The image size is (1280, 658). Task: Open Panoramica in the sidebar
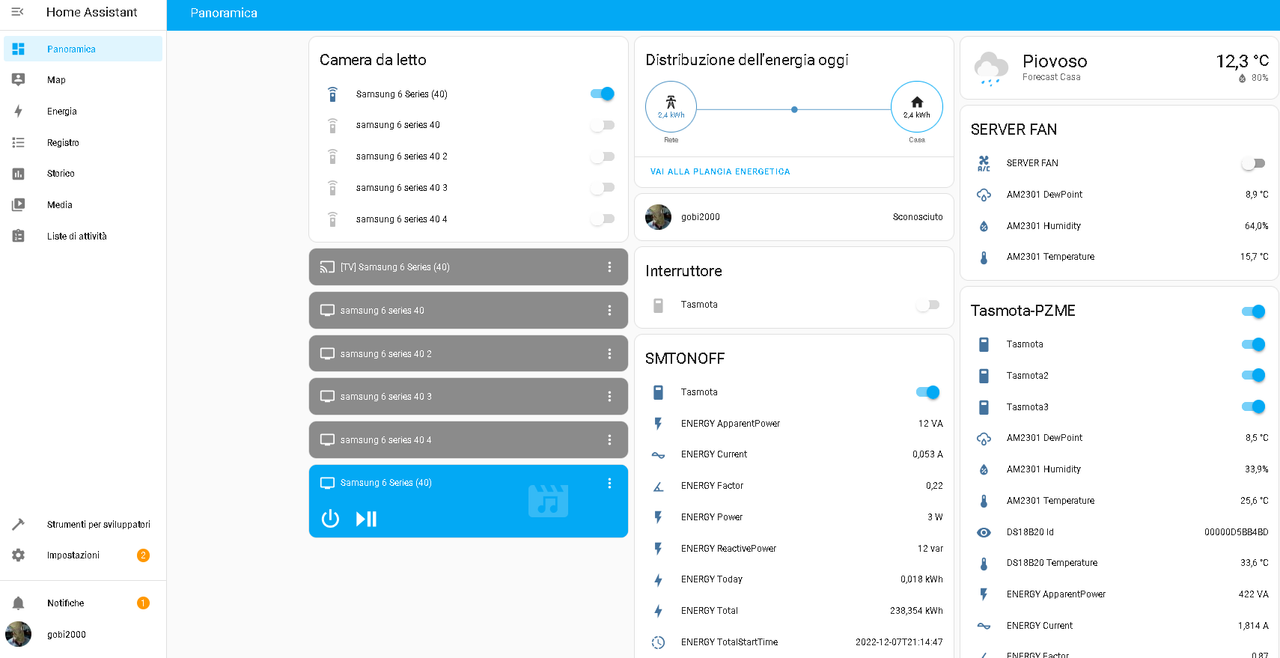[x=83, y=49]
